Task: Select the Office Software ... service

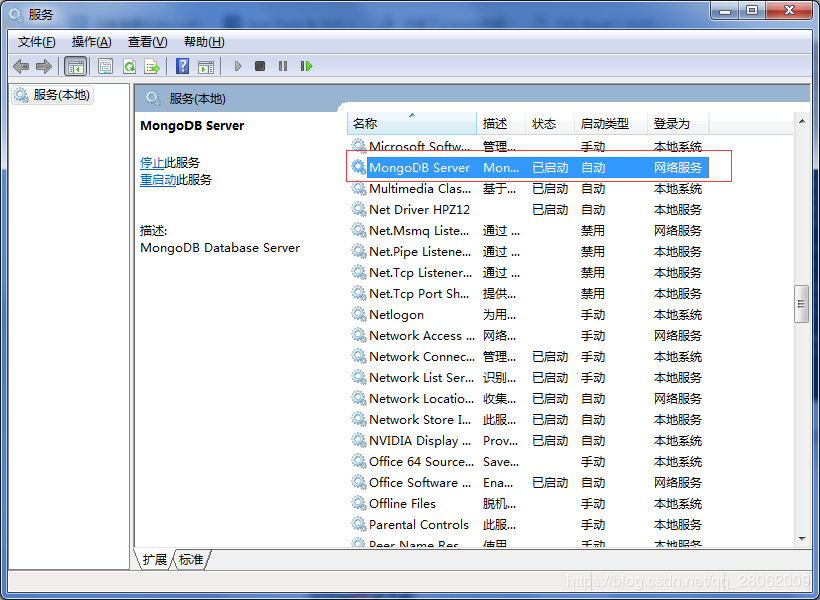Action: (420, 482)
